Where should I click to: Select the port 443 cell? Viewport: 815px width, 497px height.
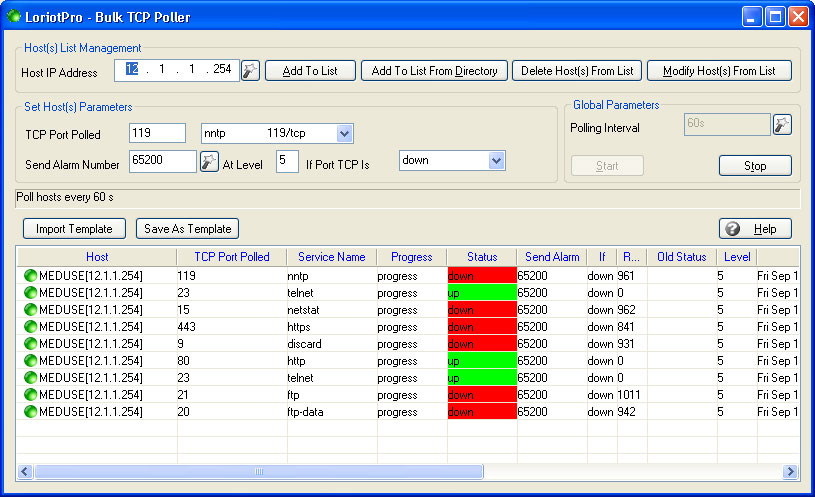pos(232,326)
